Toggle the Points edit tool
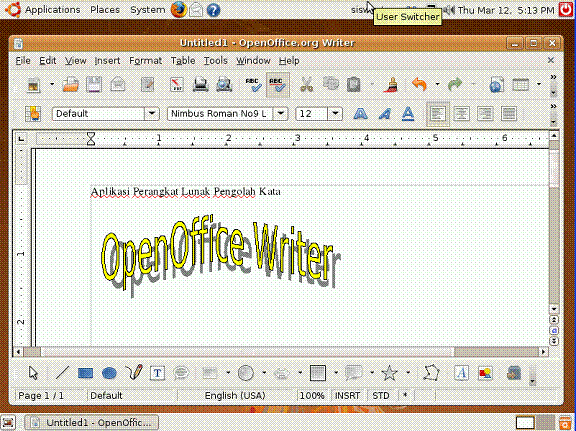This screenshot has width=576, height=431. tap(431, 373)
